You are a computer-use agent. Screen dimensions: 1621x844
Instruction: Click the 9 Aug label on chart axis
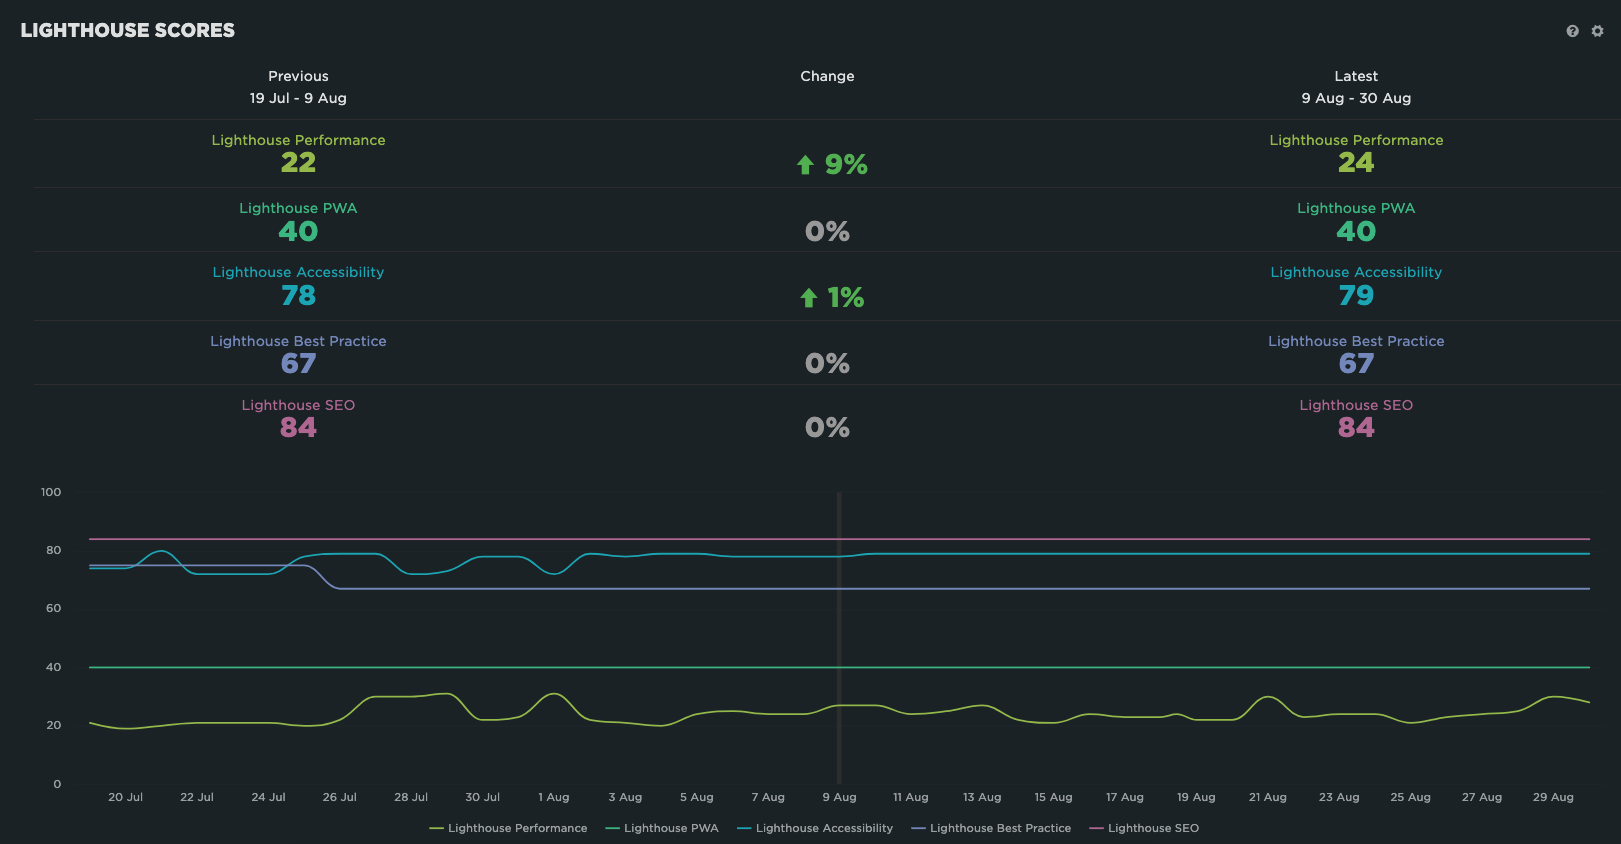point(839,797)
